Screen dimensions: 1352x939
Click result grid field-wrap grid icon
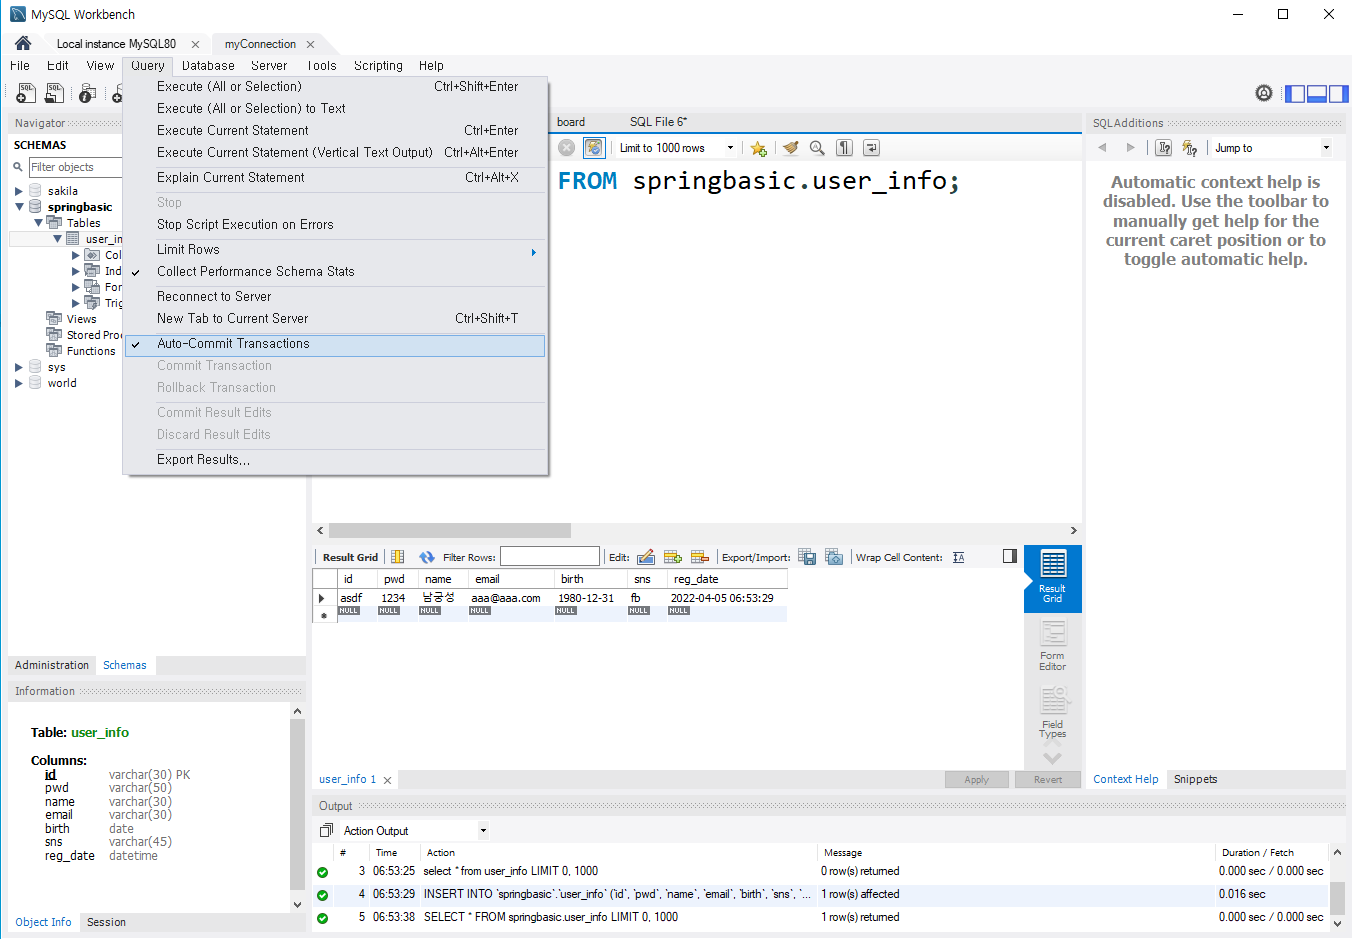398,557
